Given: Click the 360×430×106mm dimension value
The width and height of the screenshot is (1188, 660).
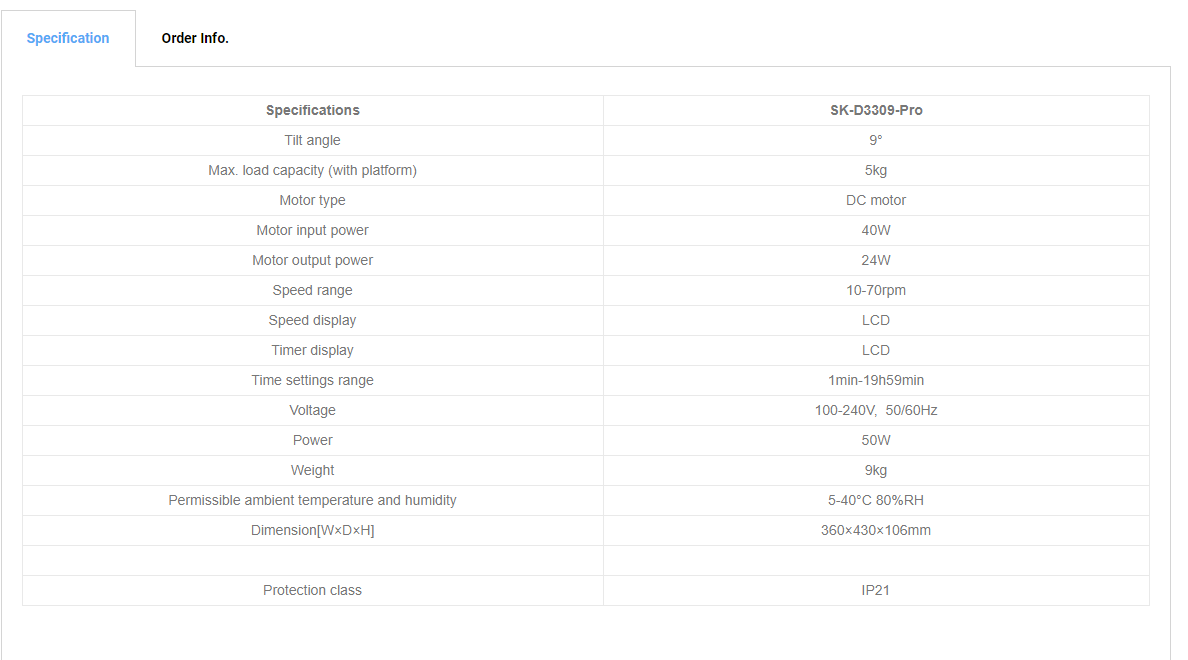Looking at the screenshot, I should pos(876,530).
